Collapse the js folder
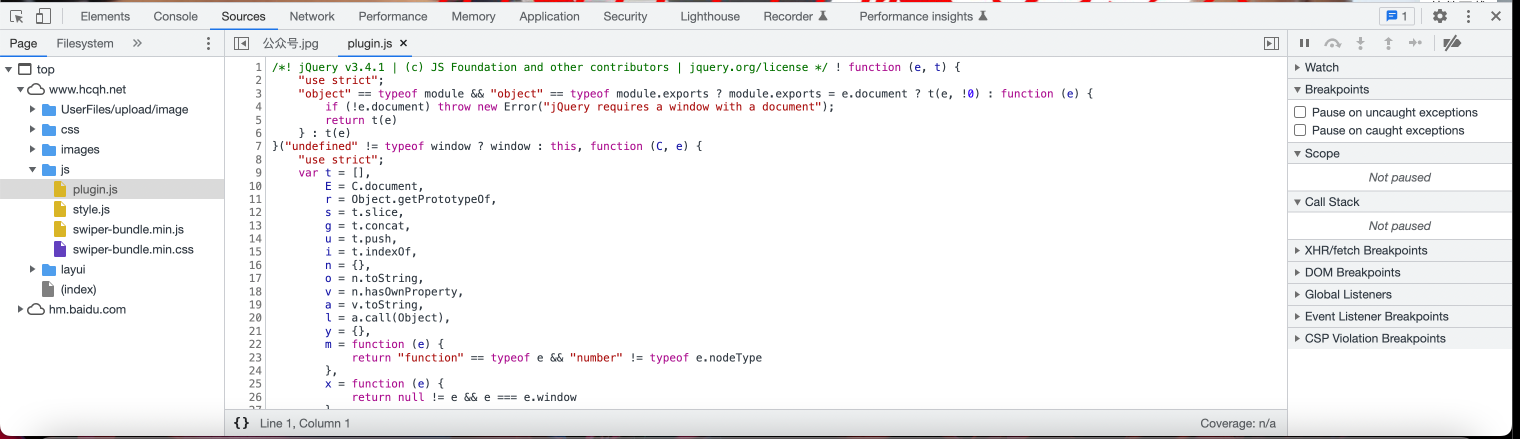 click(x=33, y=169)
